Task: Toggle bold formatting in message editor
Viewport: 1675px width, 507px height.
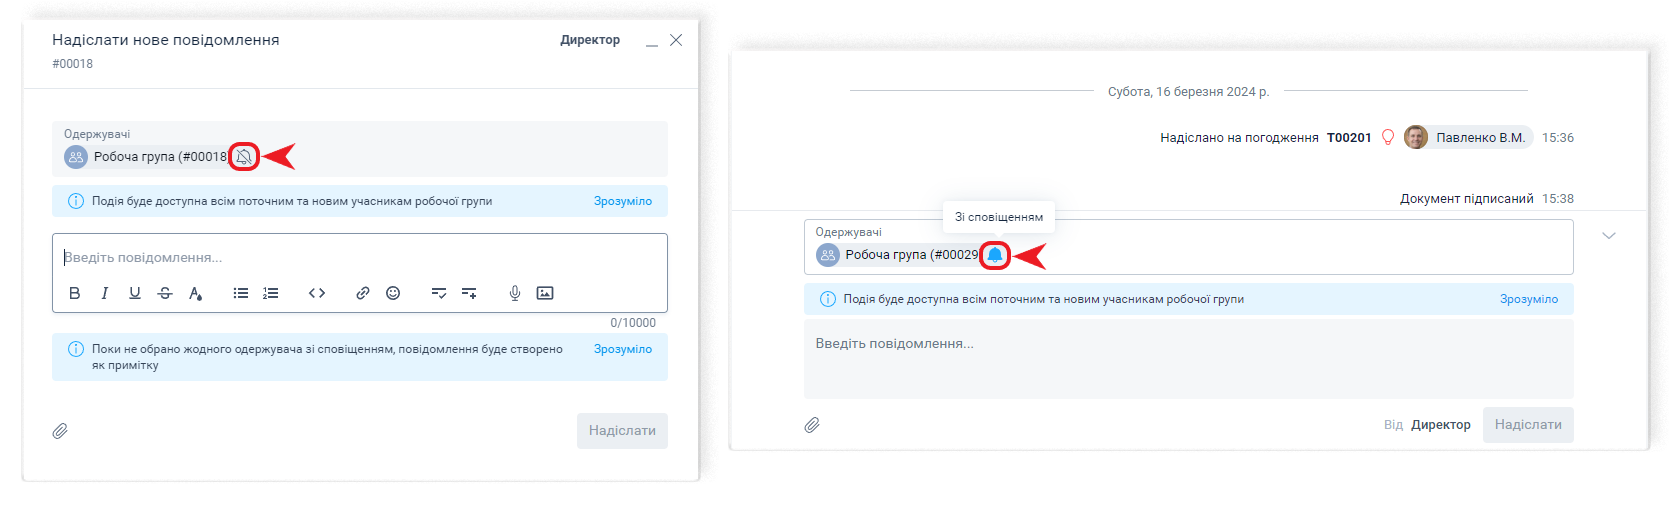Action: [x=75, y=293]
